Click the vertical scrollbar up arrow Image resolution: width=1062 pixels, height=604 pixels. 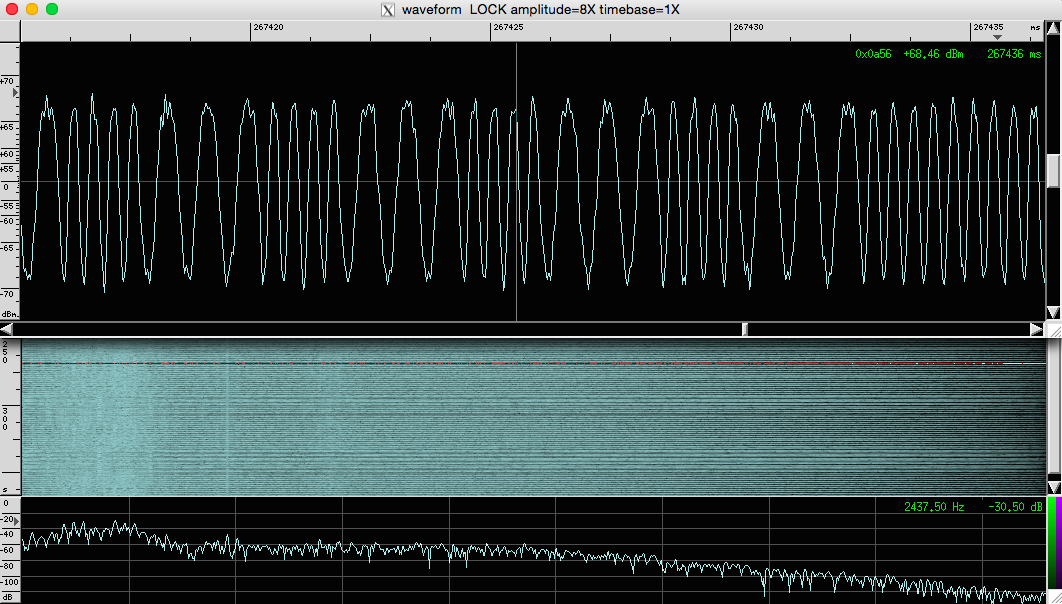click(x=1053, y=30)
